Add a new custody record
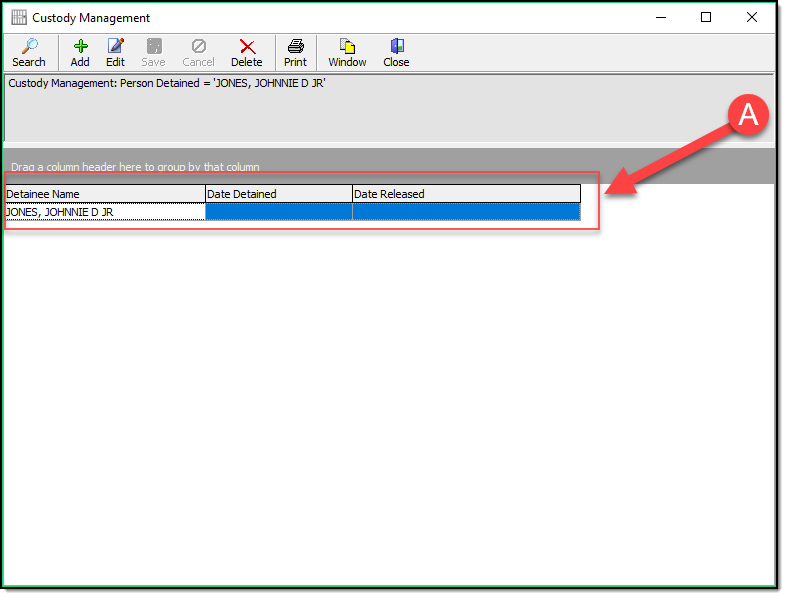786x597 pixels. coord(80,47)
